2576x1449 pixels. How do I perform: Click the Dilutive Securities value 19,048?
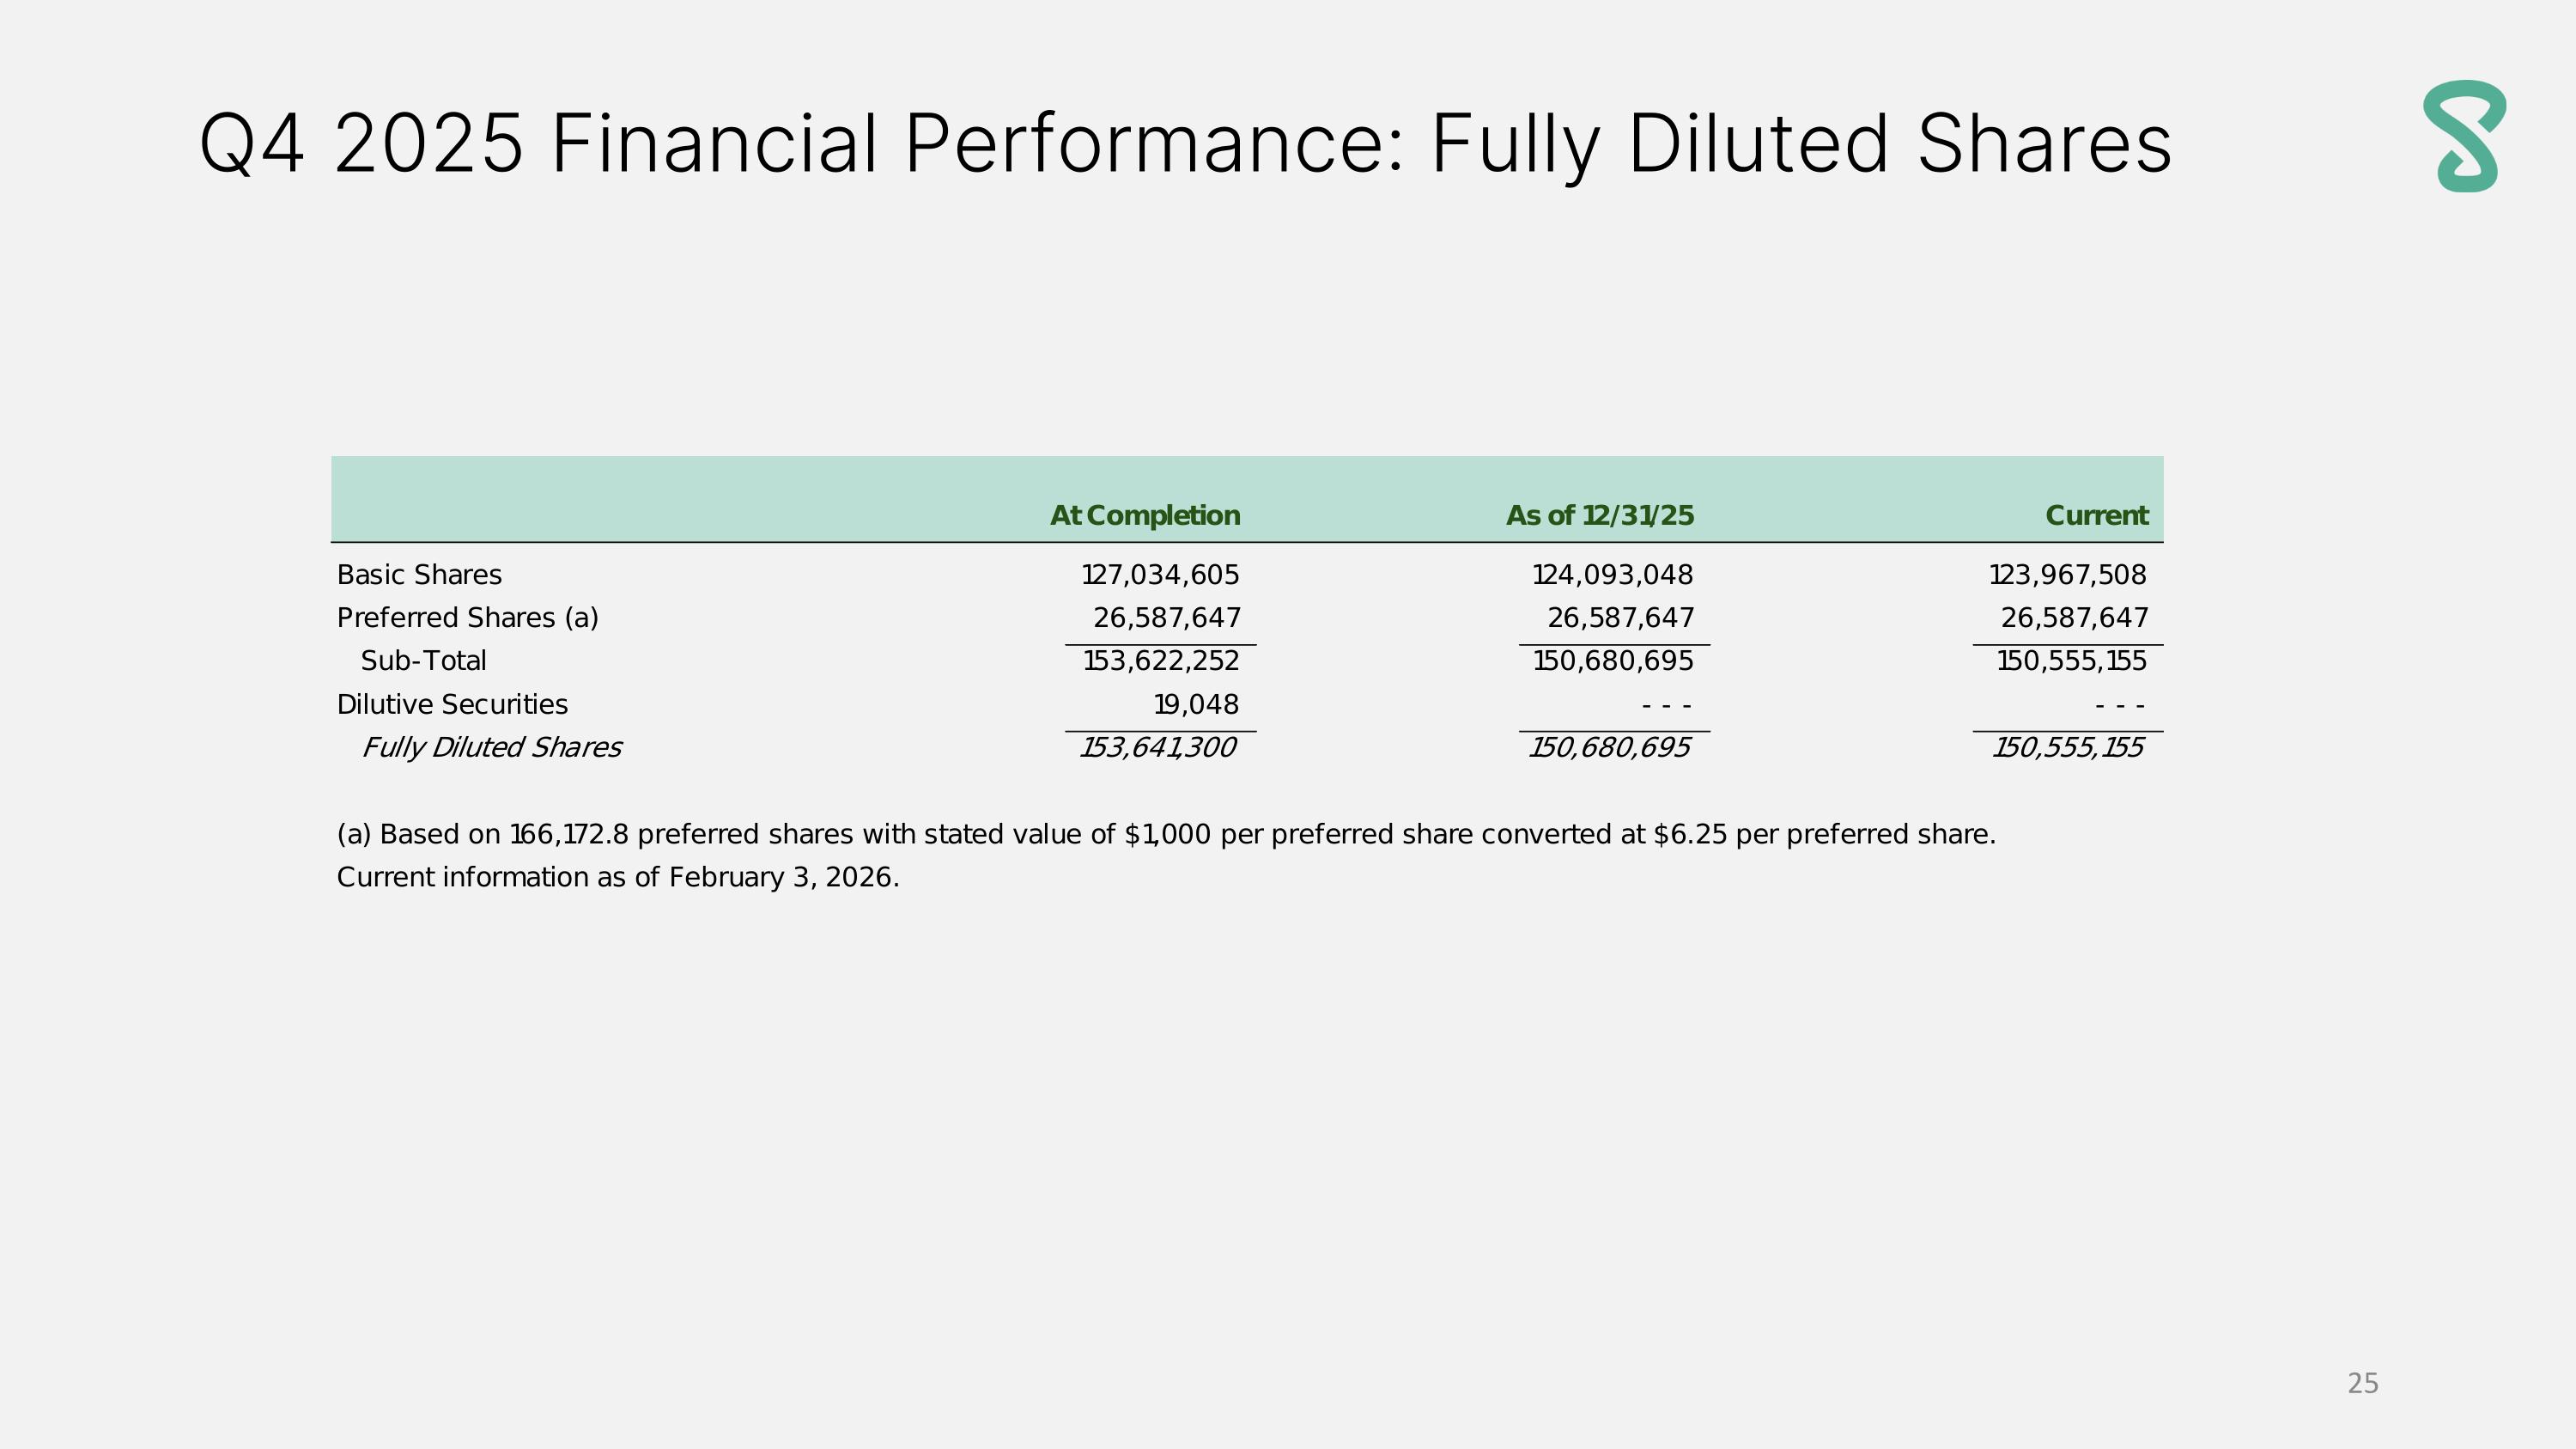(1196, 705)
